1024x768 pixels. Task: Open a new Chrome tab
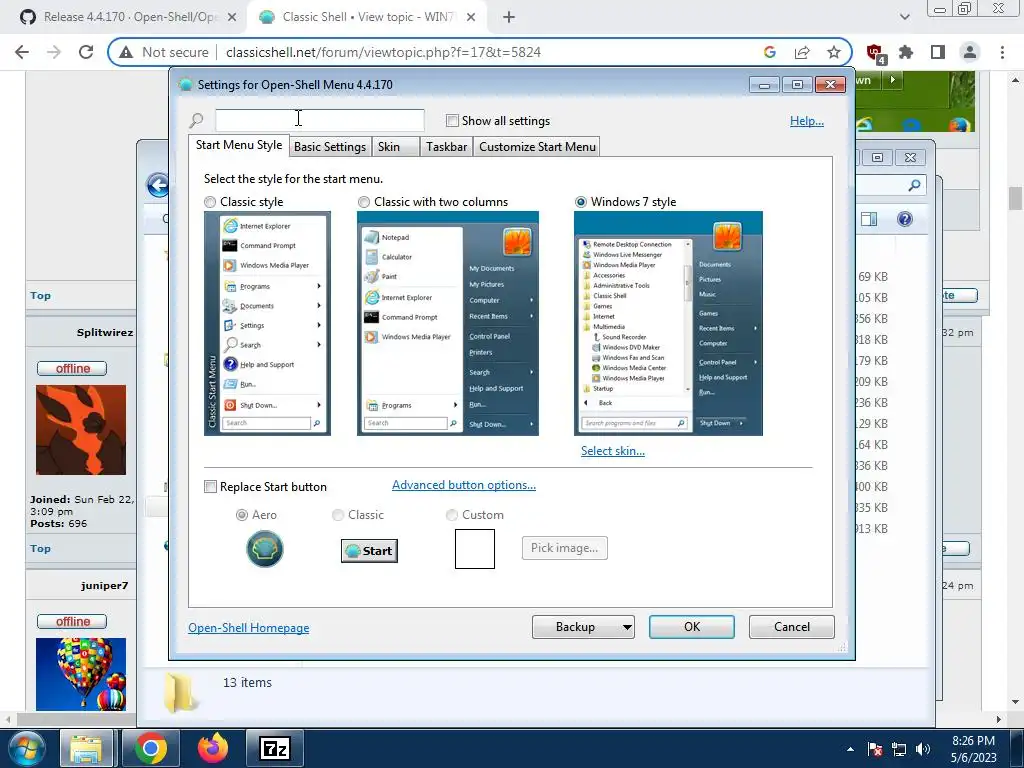point(509,17)
